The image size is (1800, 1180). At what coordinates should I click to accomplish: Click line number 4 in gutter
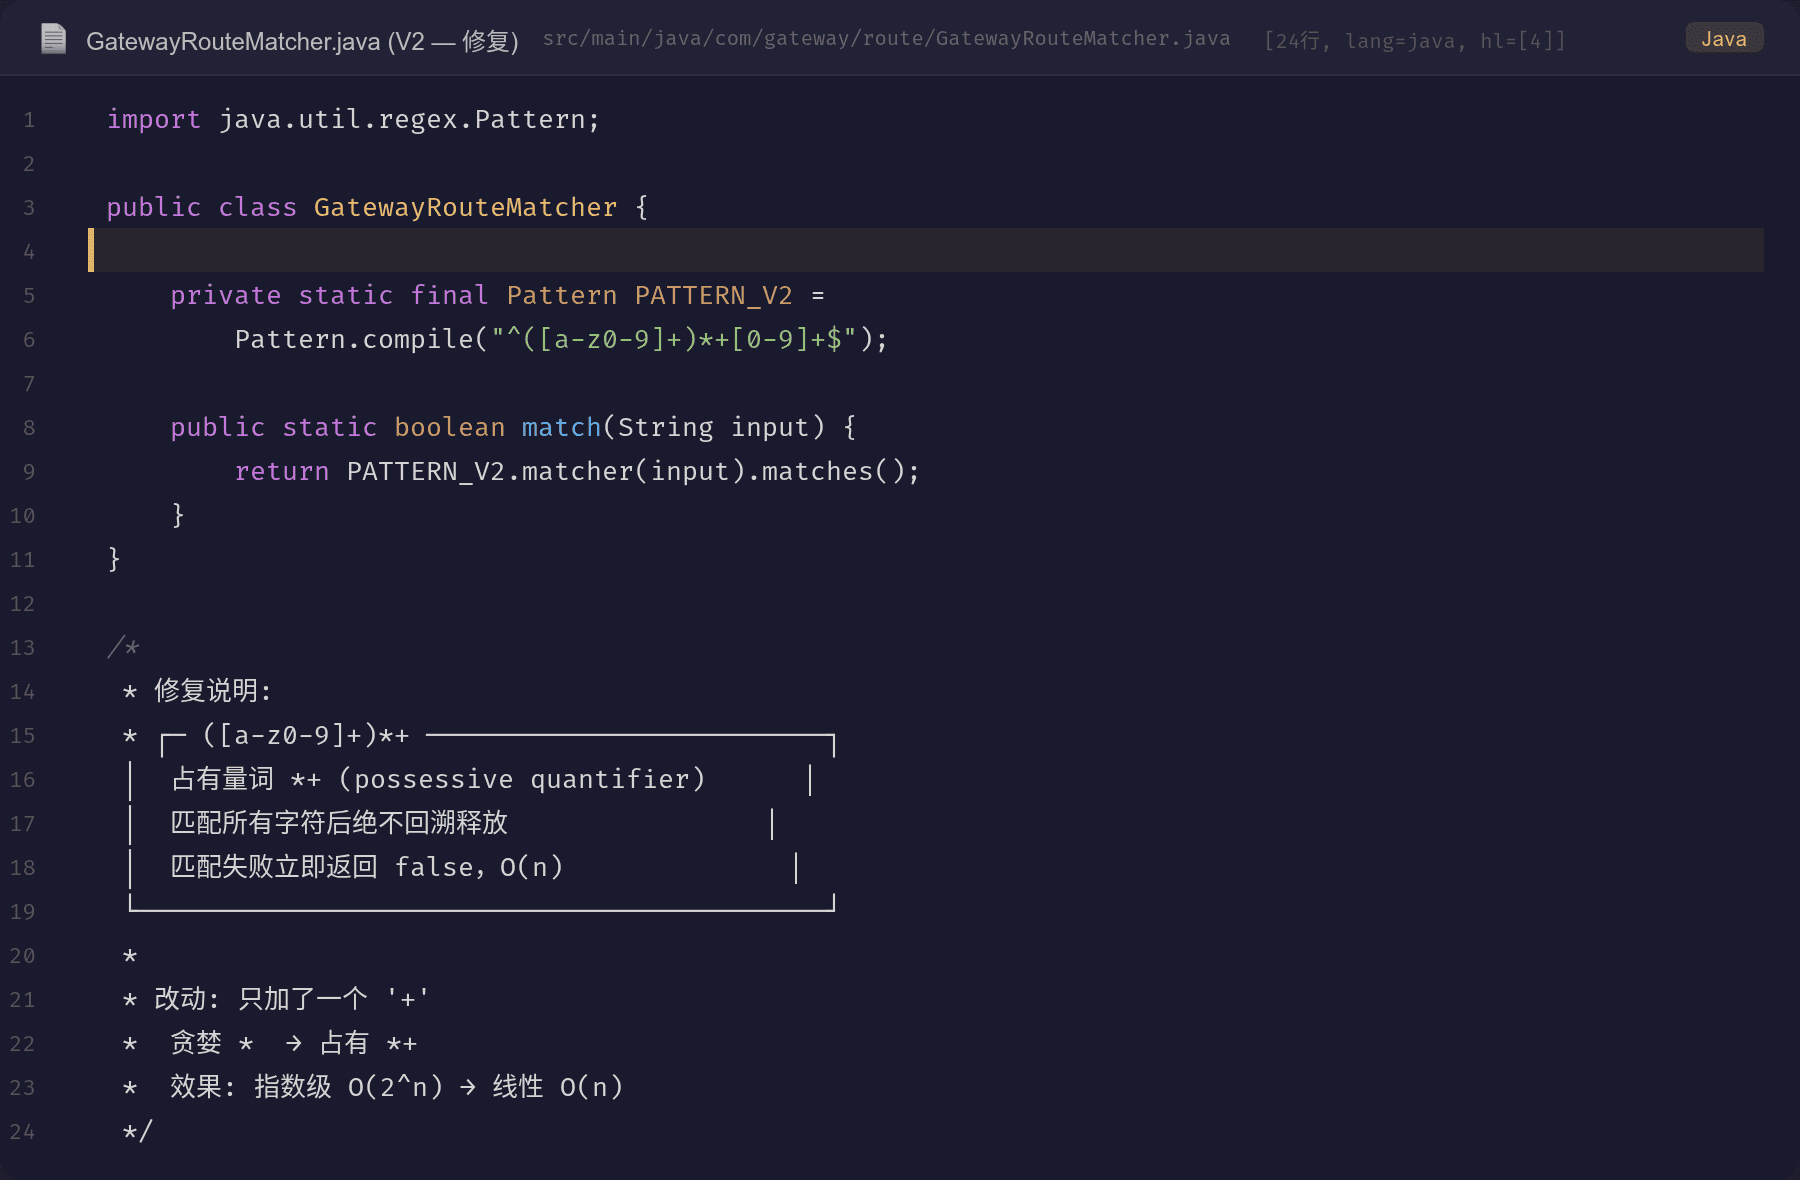[x=29, y=252]
